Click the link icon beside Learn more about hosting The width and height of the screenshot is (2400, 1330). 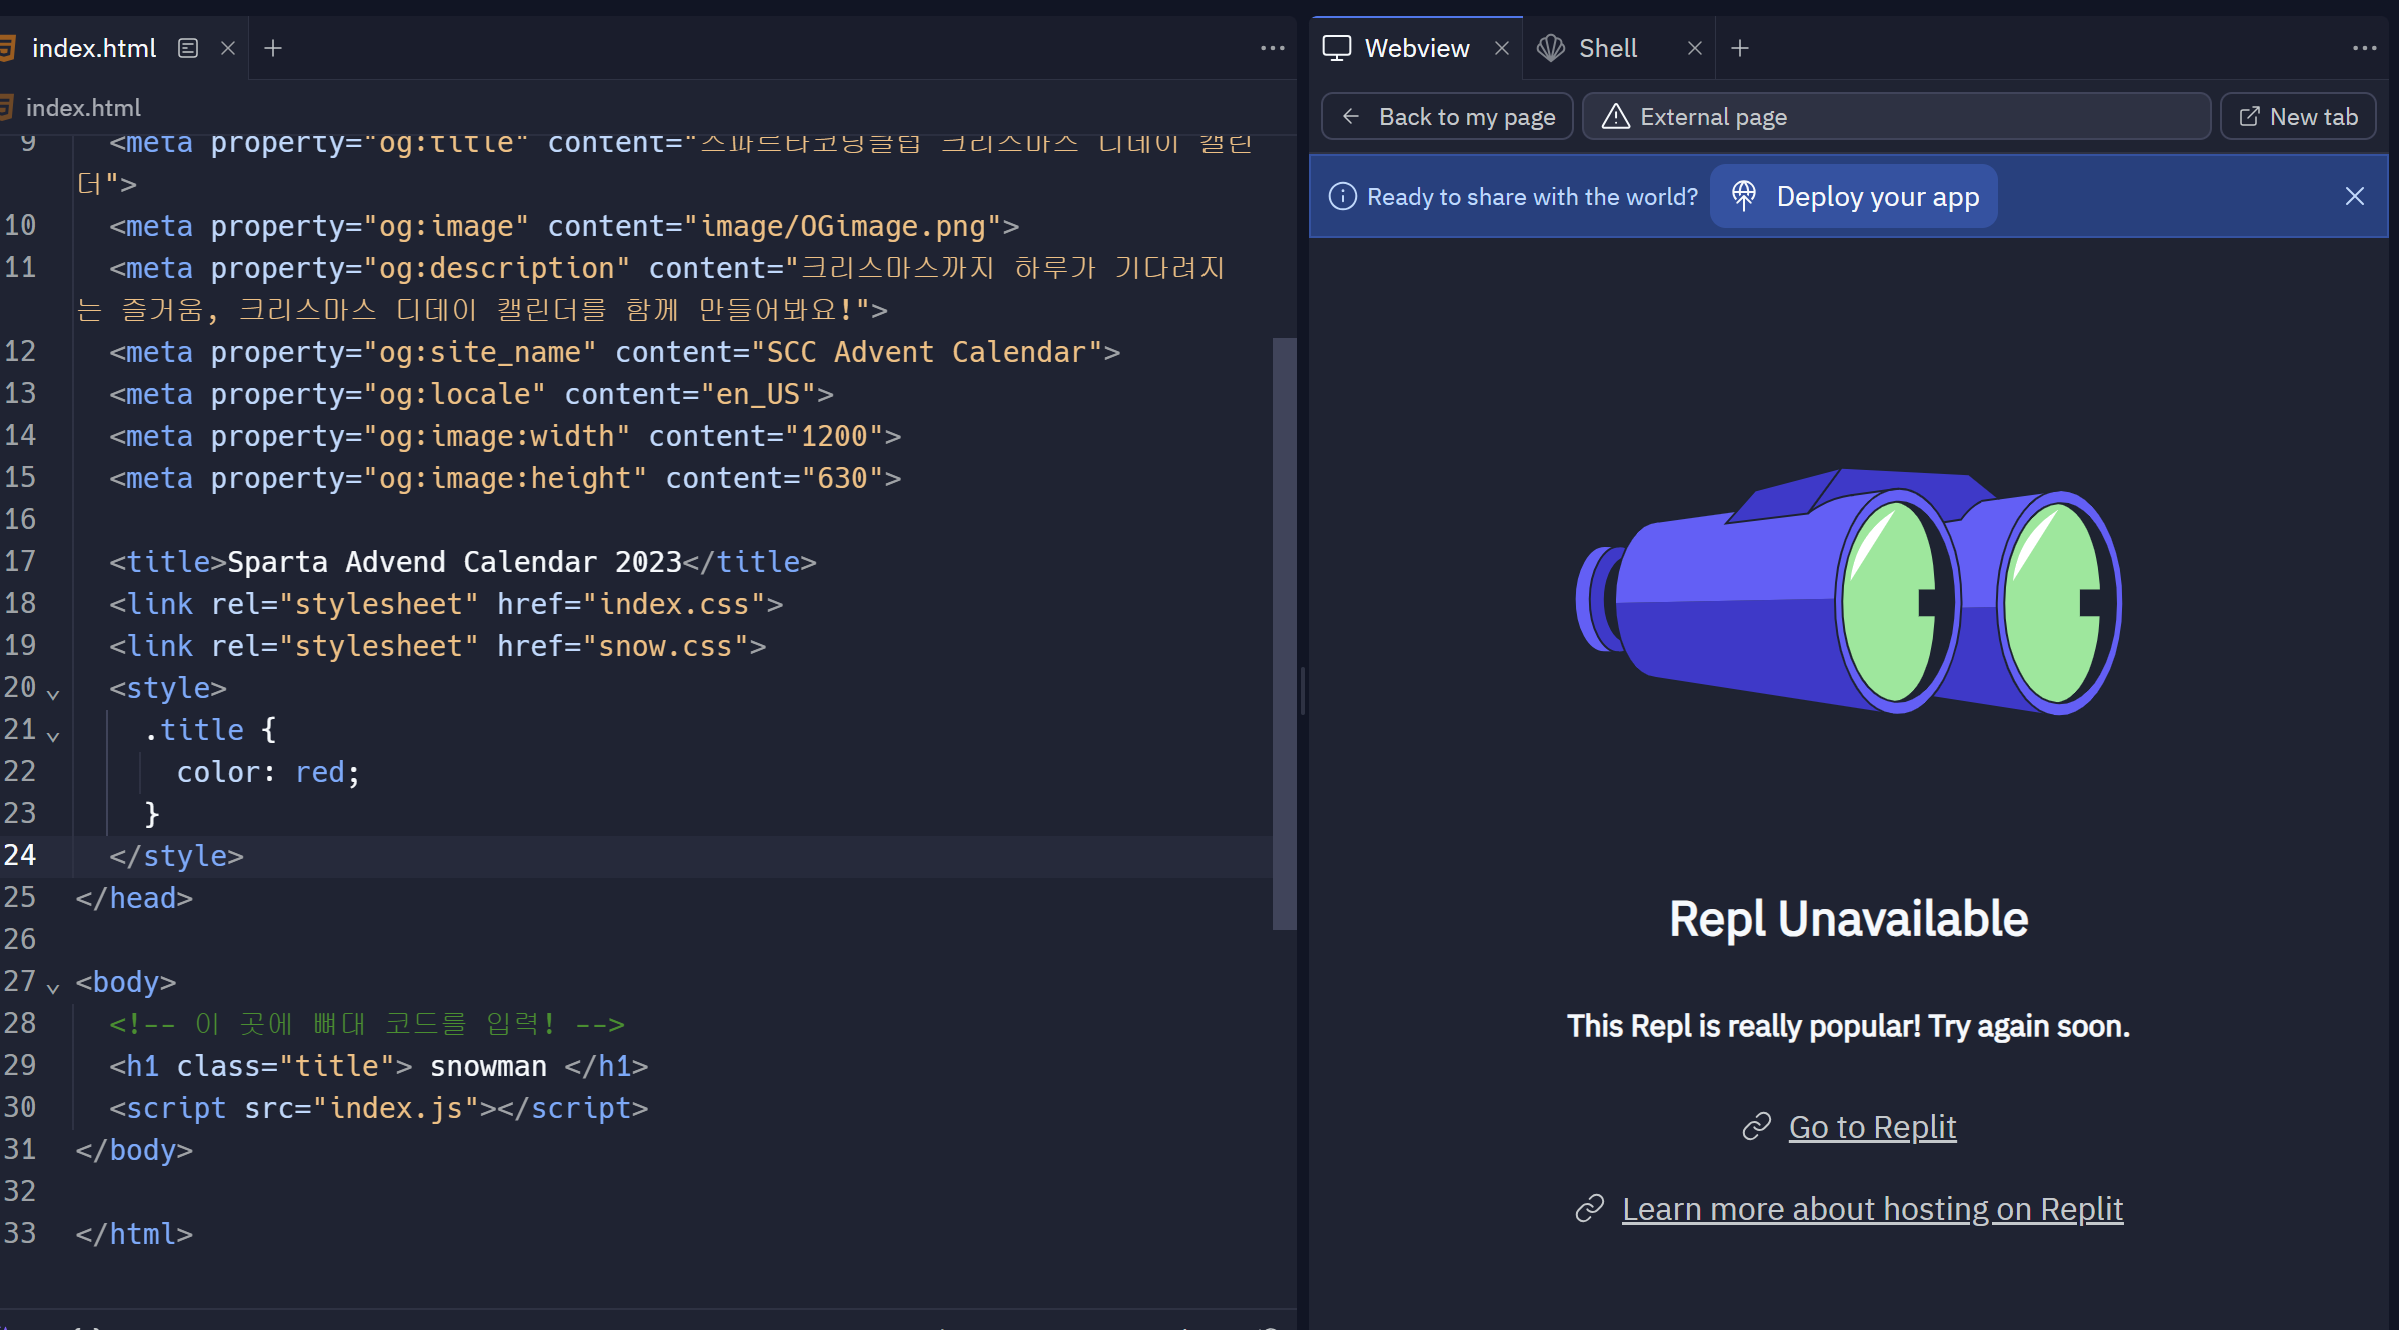pos(1589,1209)
